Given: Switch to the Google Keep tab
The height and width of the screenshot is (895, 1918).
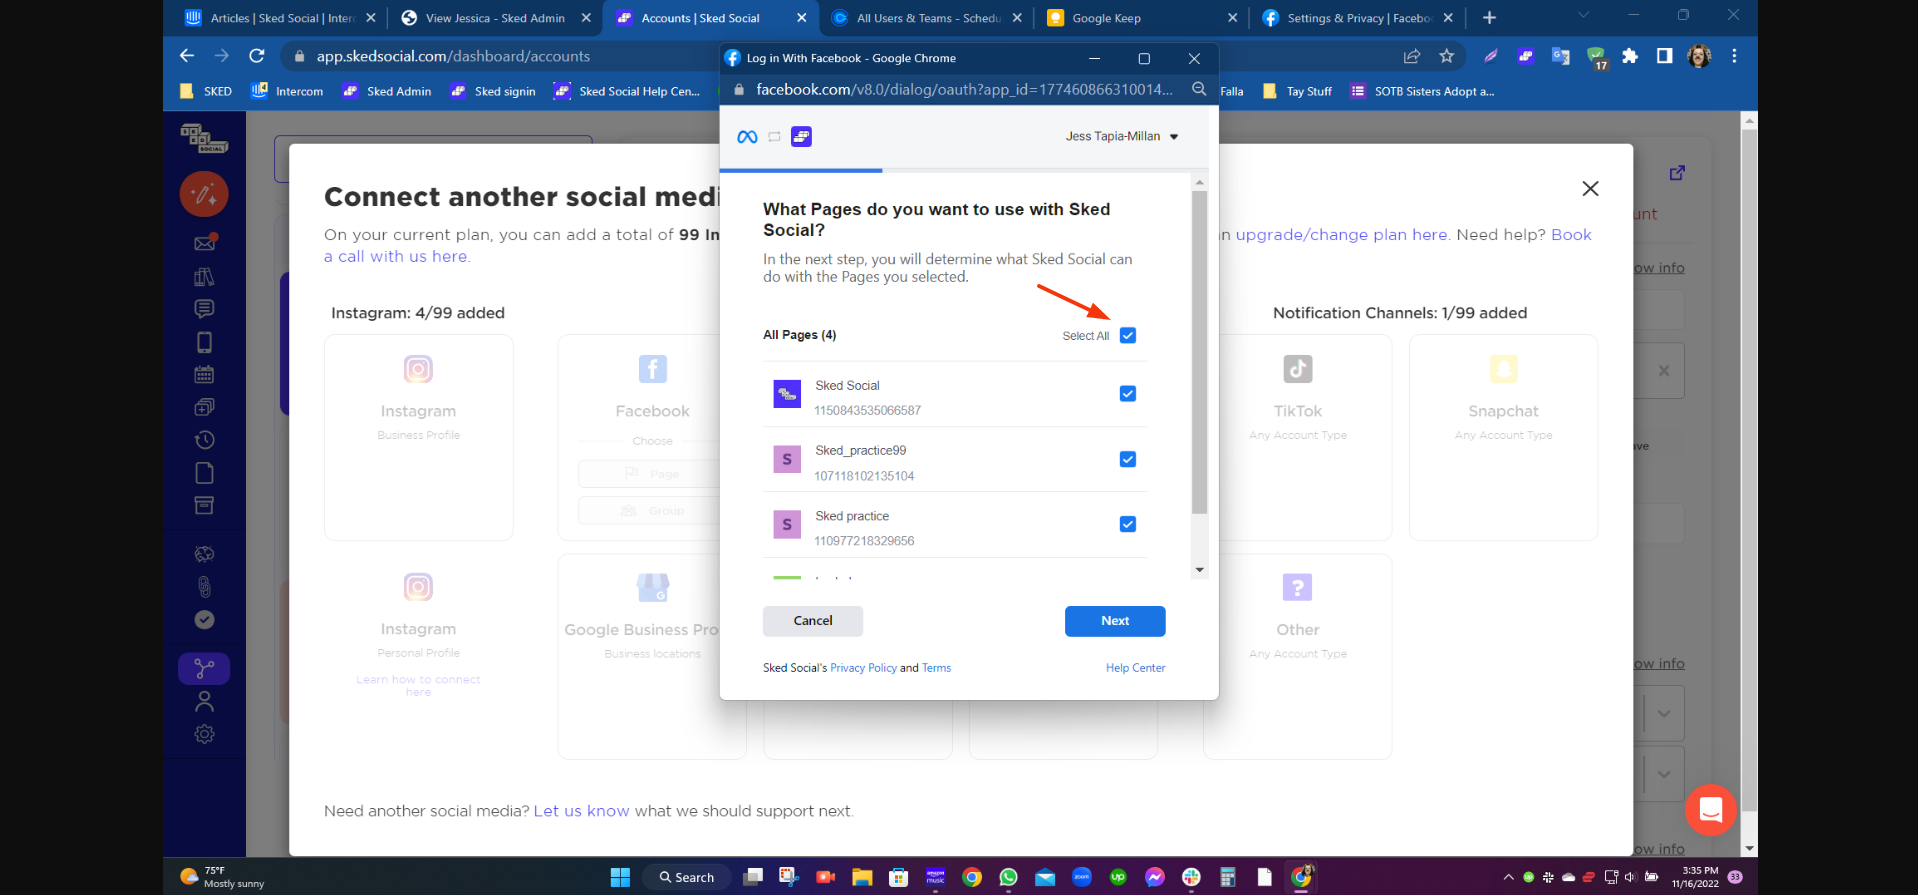Looking at the screenshot, I should point(1142,18).
